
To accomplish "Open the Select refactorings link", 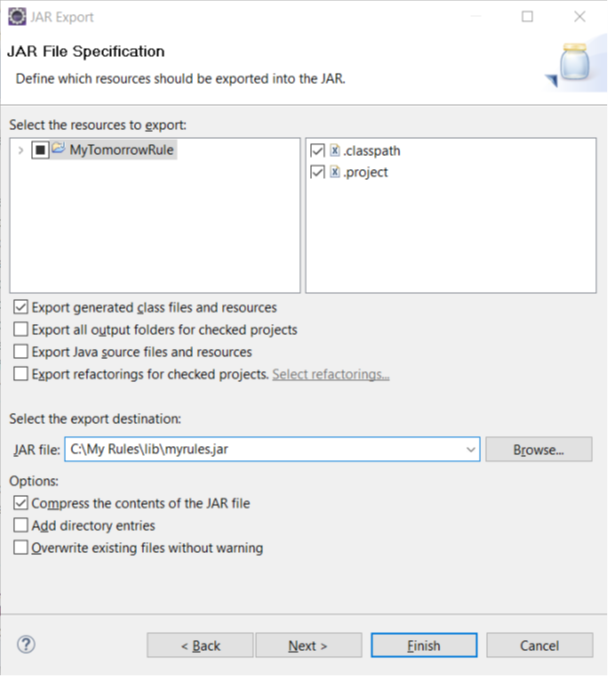I will [331, 374].
